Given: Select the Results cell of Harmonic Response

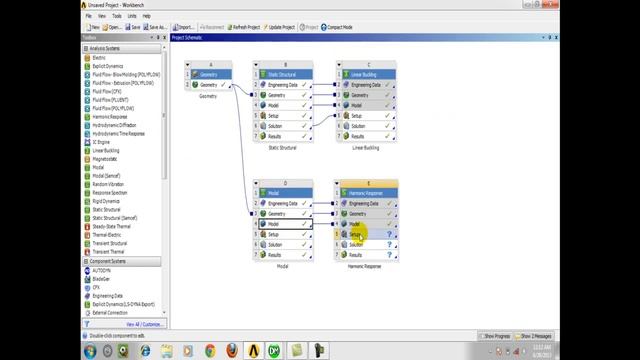Looking at the screenshot, I should [x=369, y=255].
